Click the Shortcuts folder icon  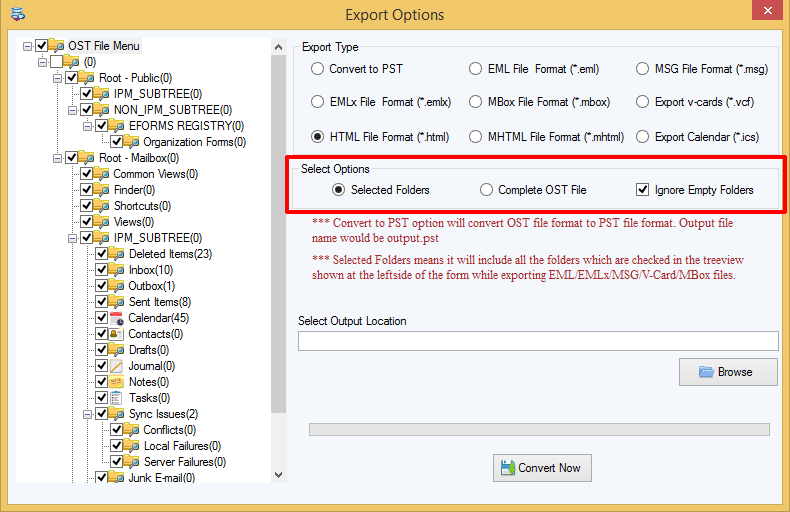(x=102, y=206)
